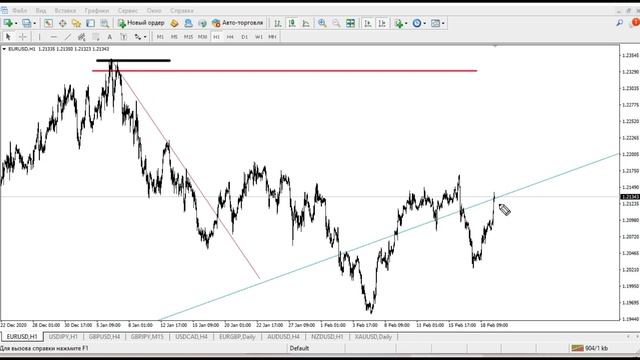Click the globe icon before Авто-торговля
The image size is (640, 360).
pos(202,23)
